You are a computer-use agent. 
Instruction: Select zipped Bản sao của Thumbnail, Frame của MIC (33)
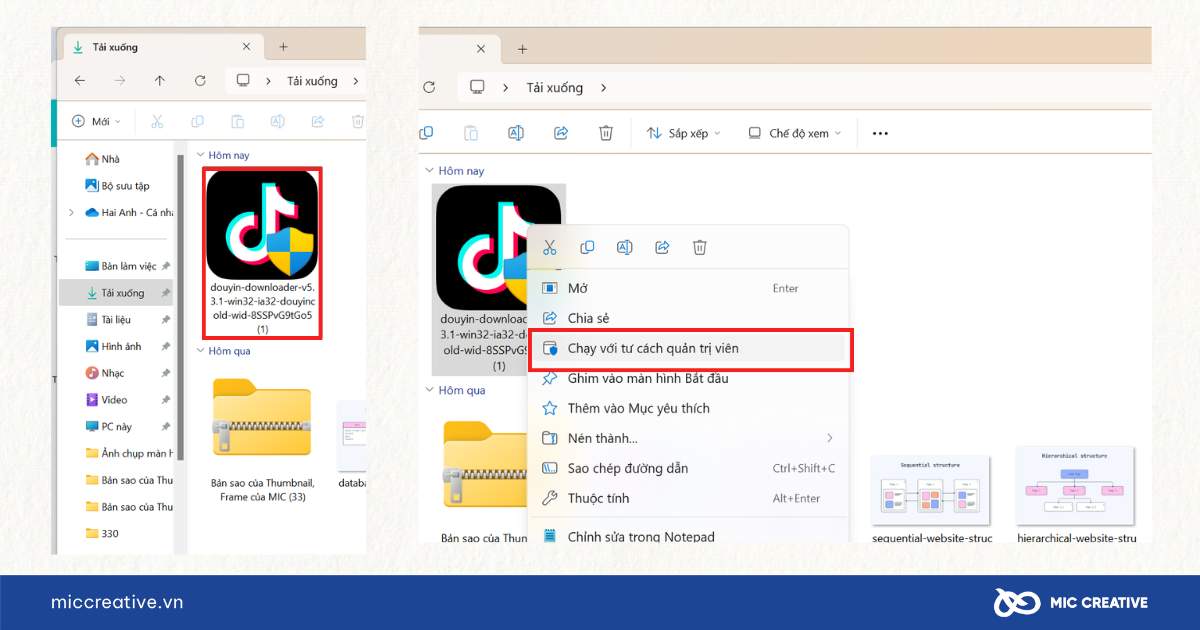262,439
